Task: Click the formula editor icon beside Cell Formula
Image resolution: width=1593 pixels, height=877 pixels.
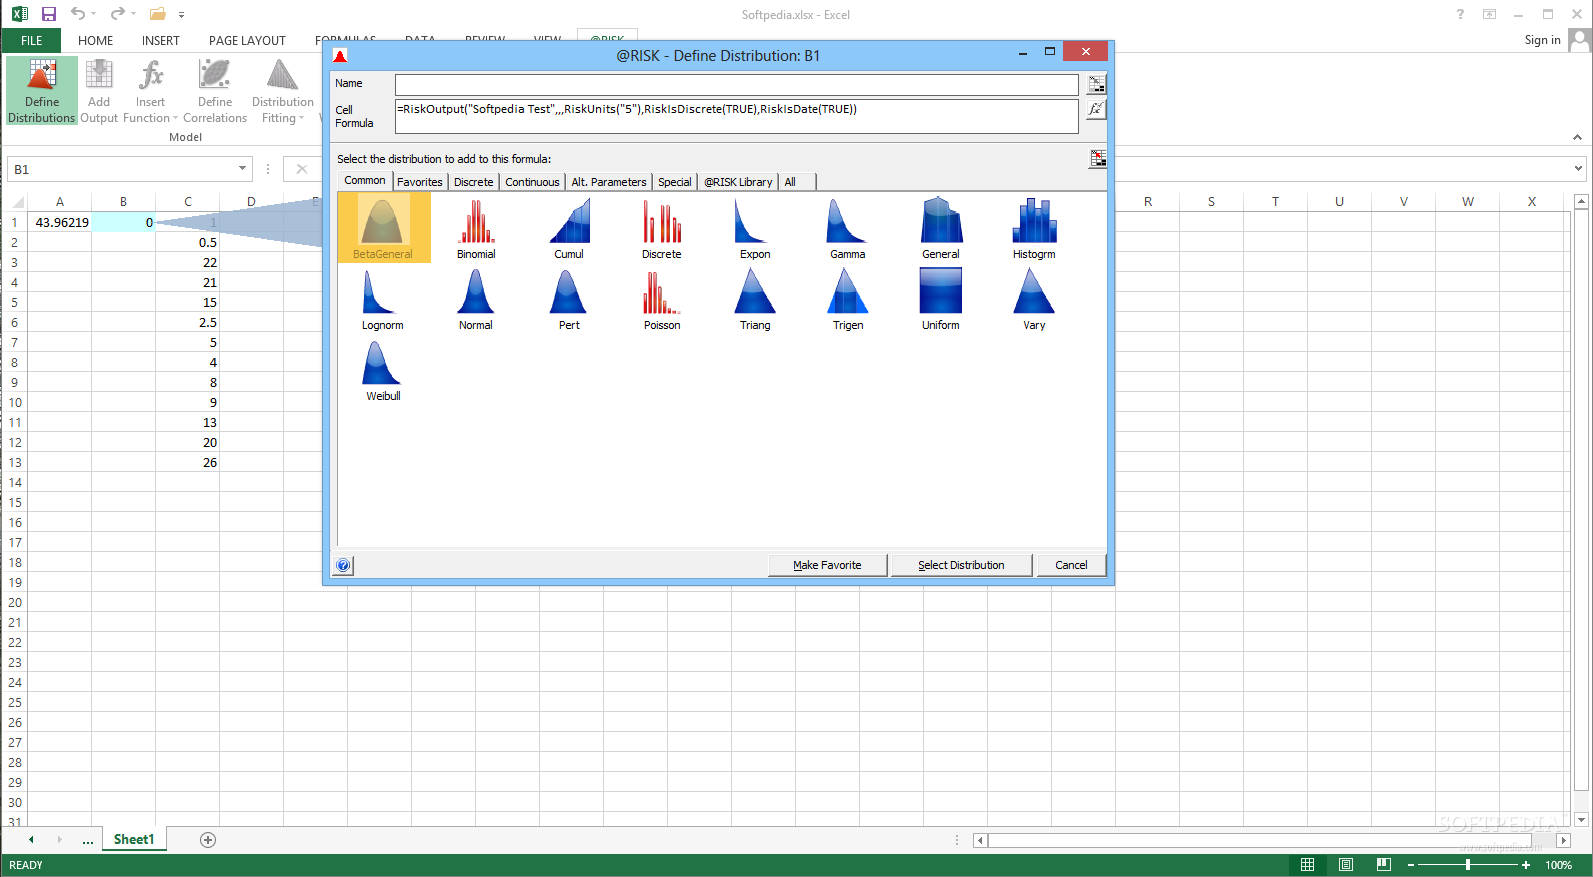Action: point(1097,109)
